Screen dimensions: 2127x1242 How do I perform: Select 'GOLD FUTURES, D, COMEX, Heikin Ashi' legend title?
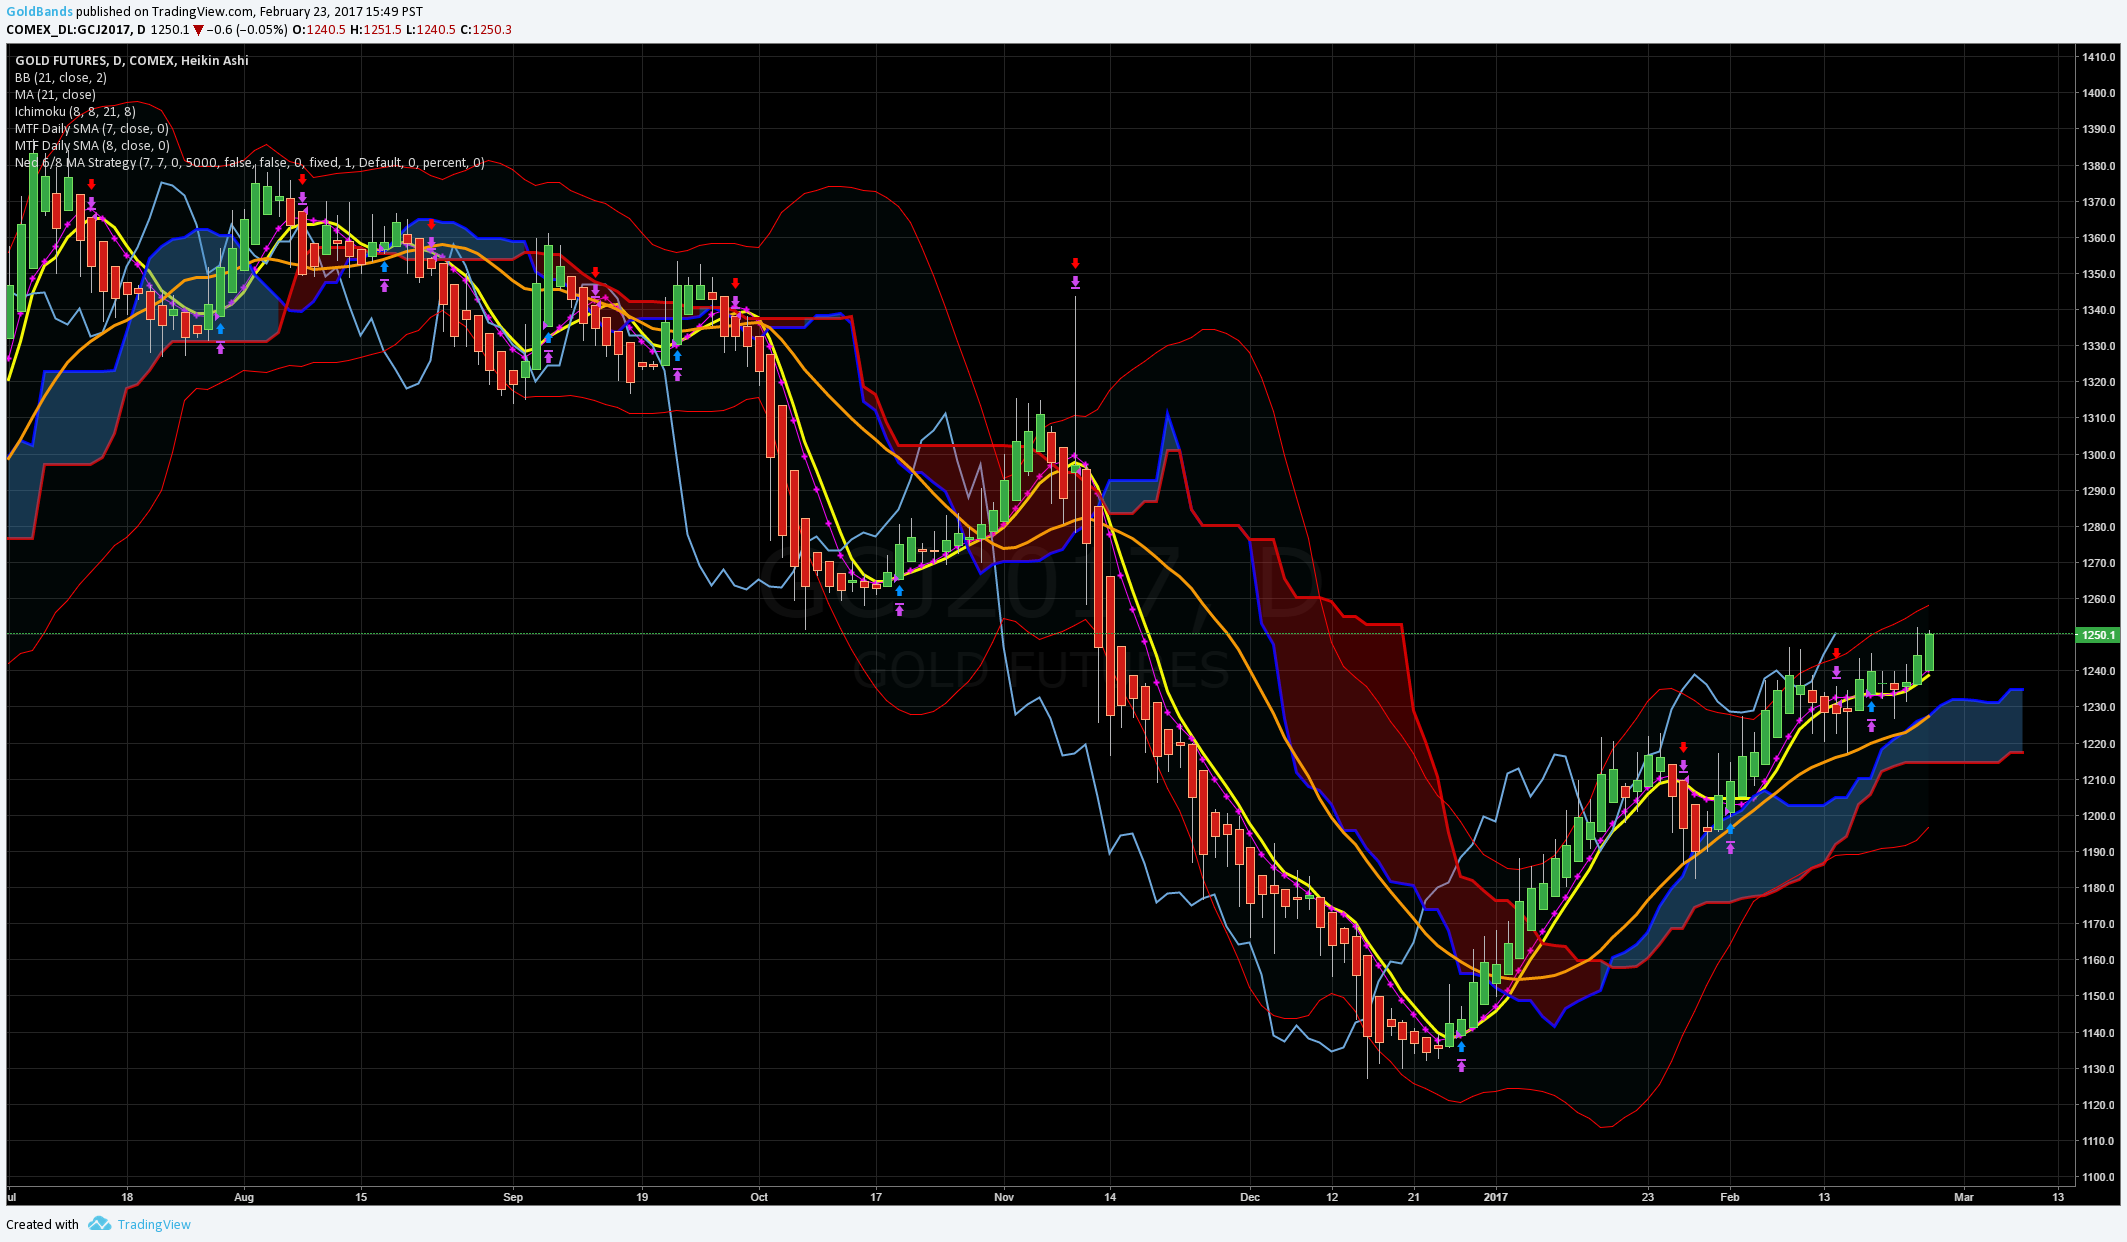pos(132,60)
